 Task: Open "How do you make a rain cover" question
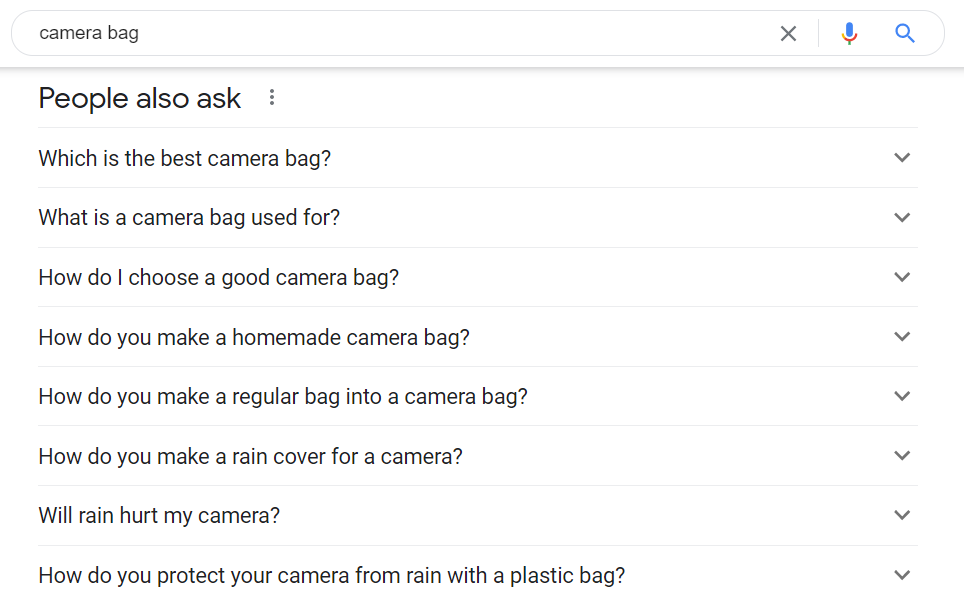click(x=478, y=456)
